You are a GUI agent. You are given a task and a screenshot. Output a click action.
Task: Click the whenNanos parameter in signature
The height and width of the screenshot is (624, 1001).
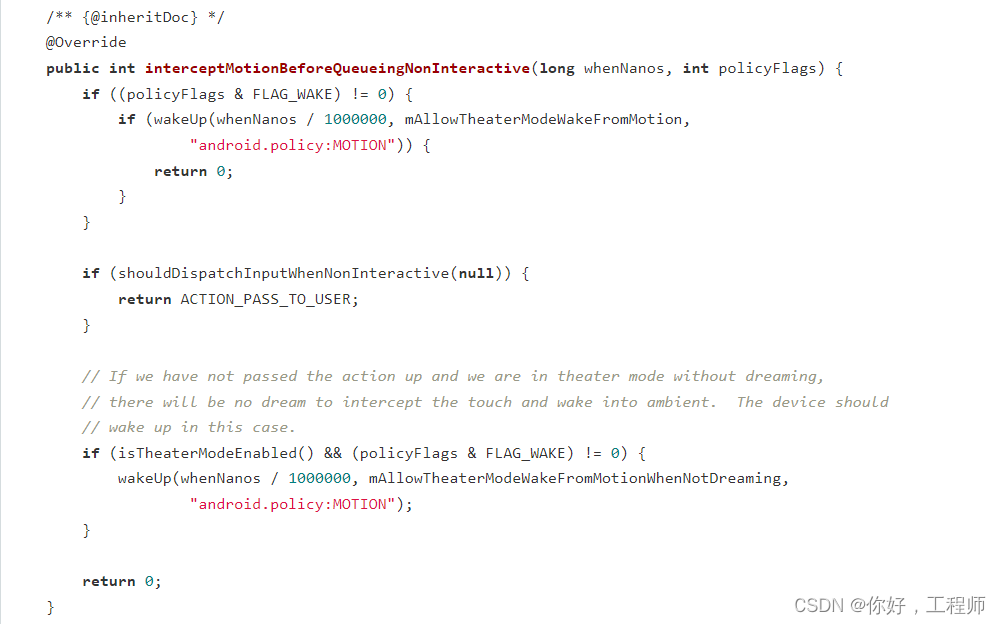coord(624,68)
